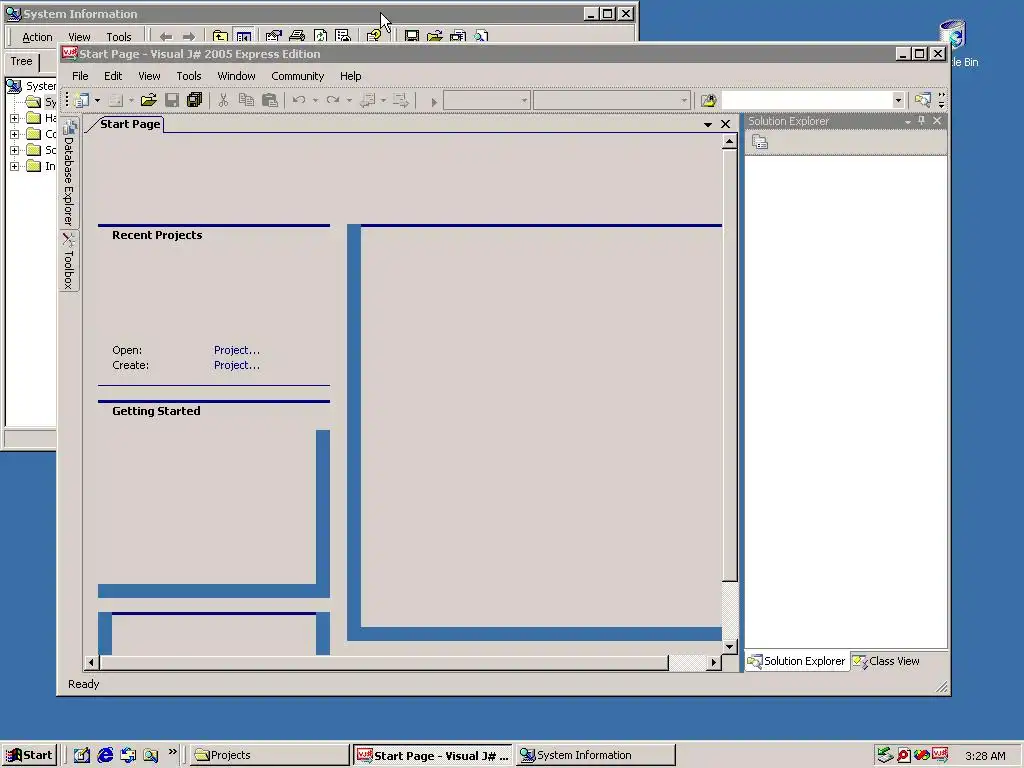Switch to the Solution Explorer bottom tab
Viewport: 1024px width, 768px height.
point(797,661)
